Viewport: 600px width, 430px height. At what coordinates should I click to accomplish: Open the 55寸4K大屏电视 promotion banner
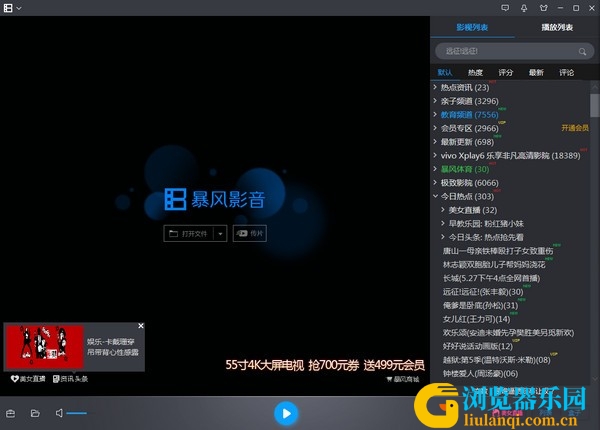[325, 365]
